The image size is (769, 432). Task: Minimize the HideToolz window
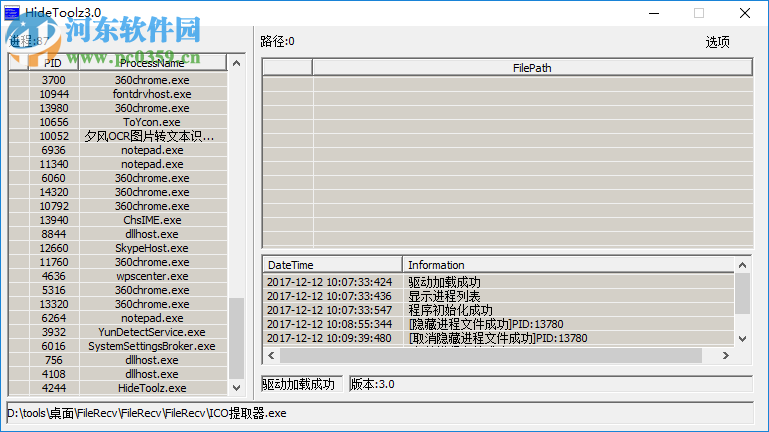(x=654, y=13)
